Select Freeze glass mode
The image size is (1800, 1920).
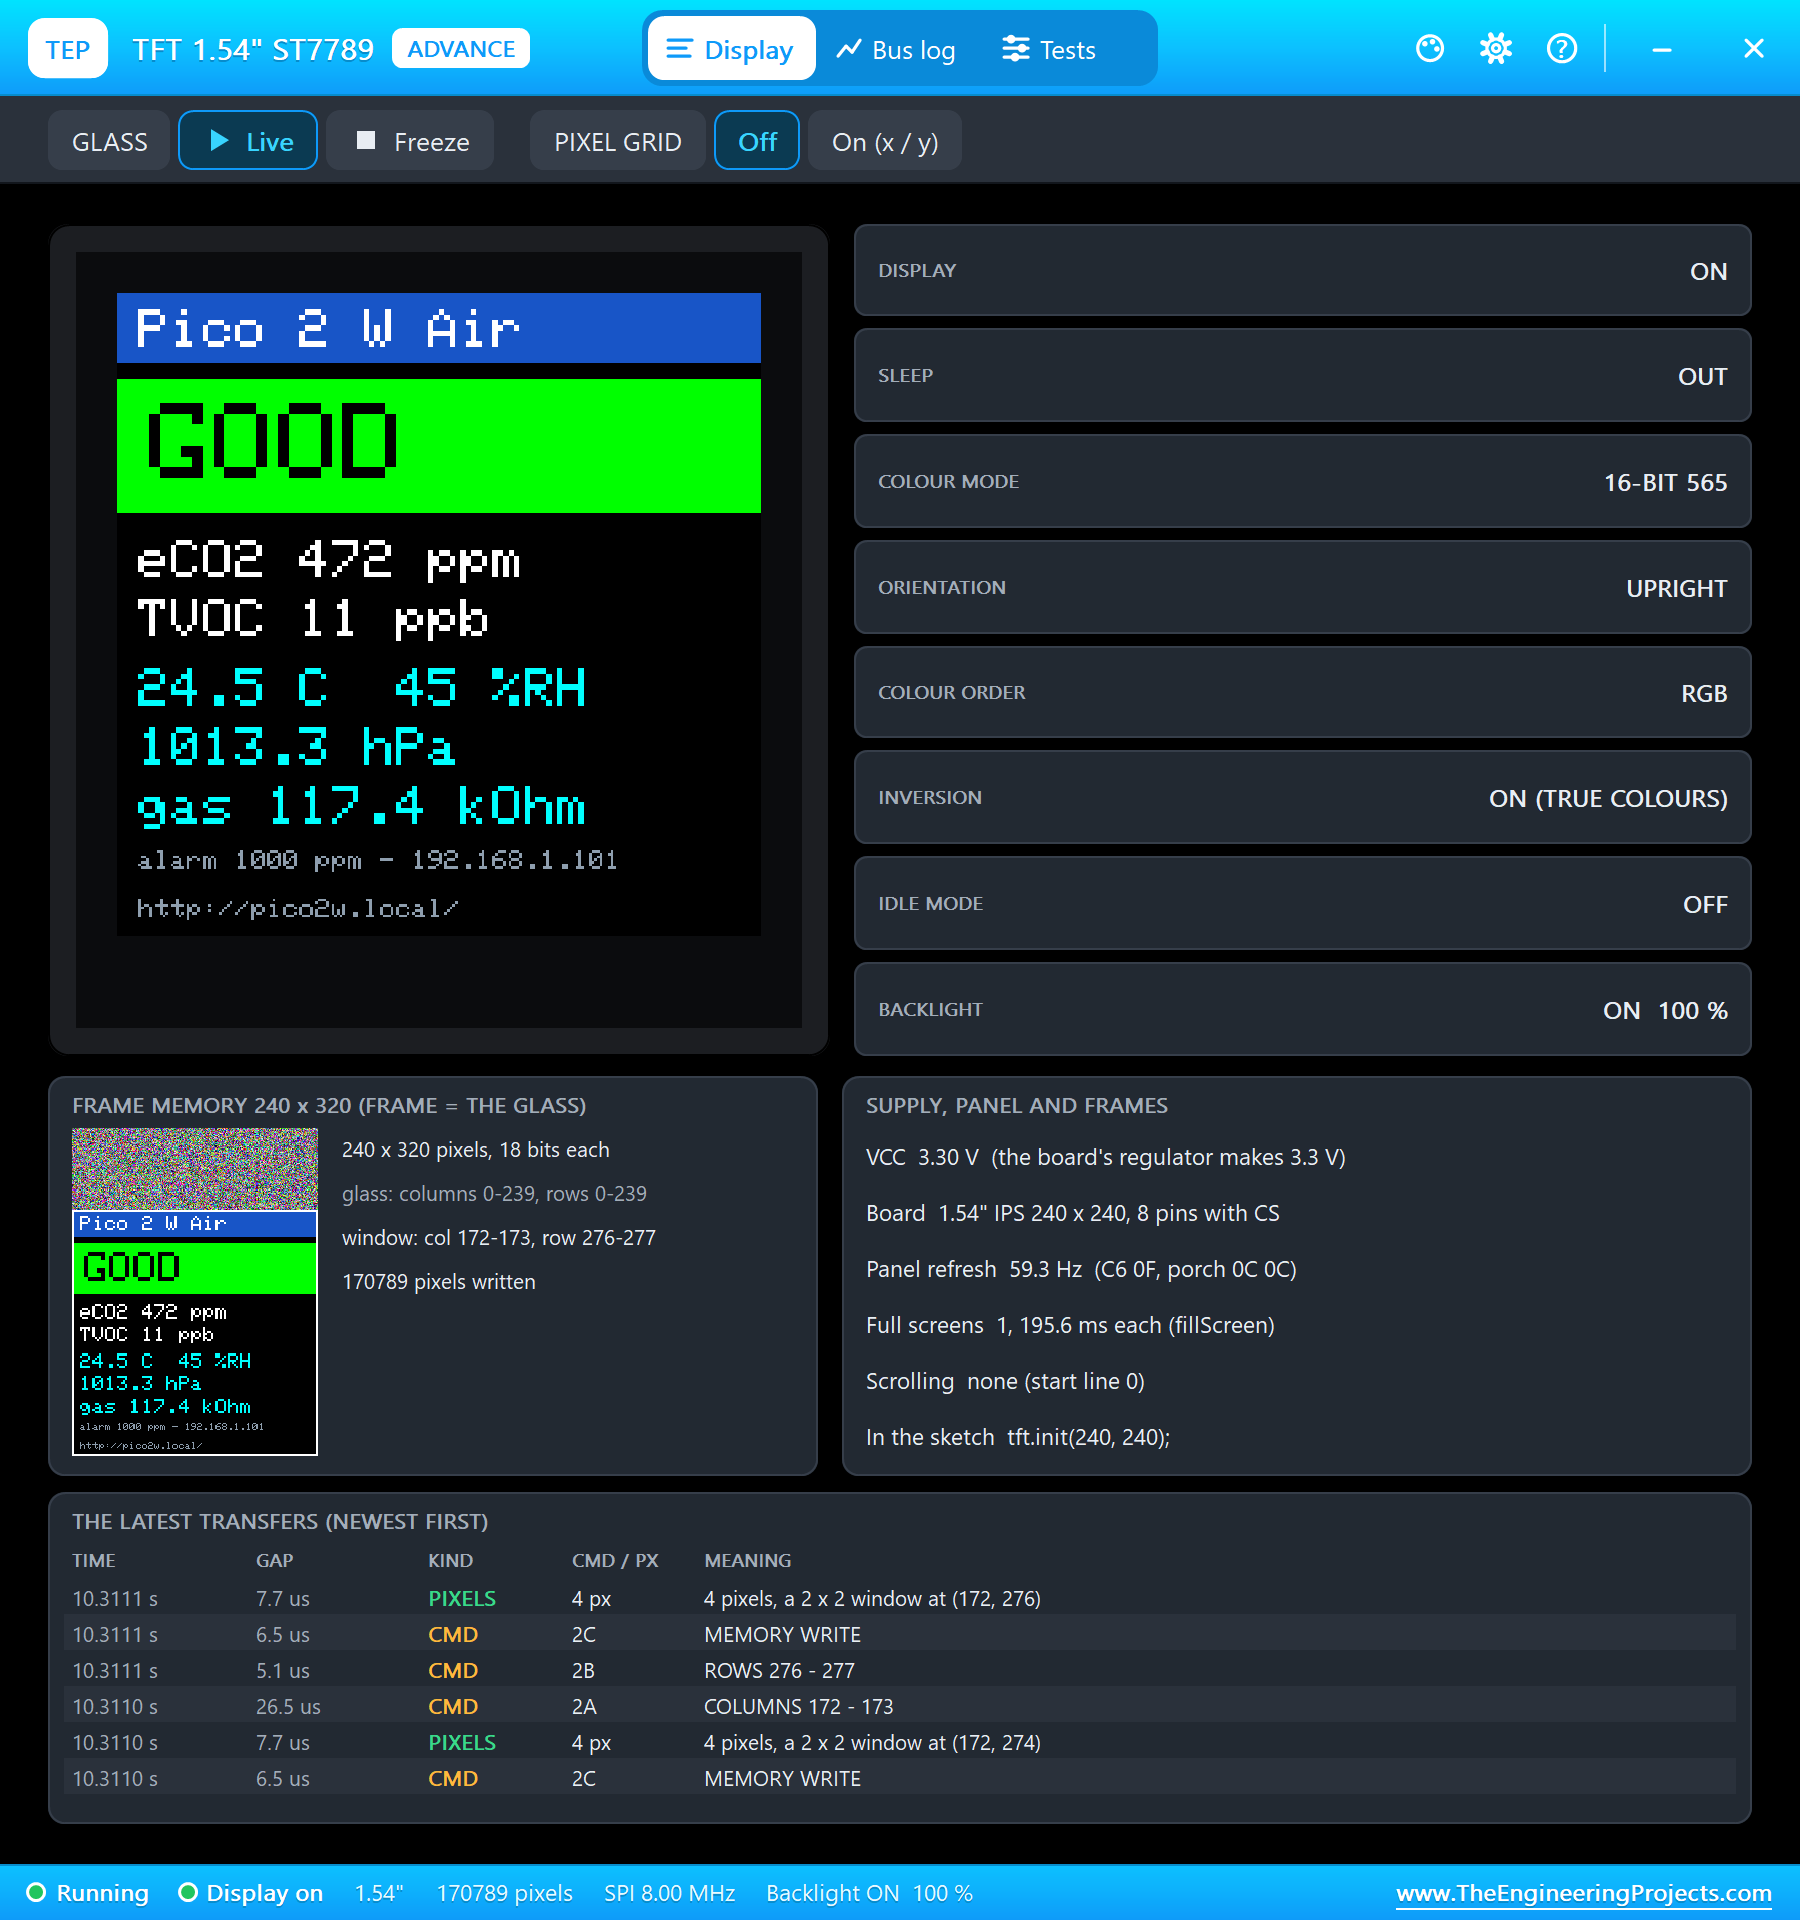pyautogui.click(x=411, y=141)
